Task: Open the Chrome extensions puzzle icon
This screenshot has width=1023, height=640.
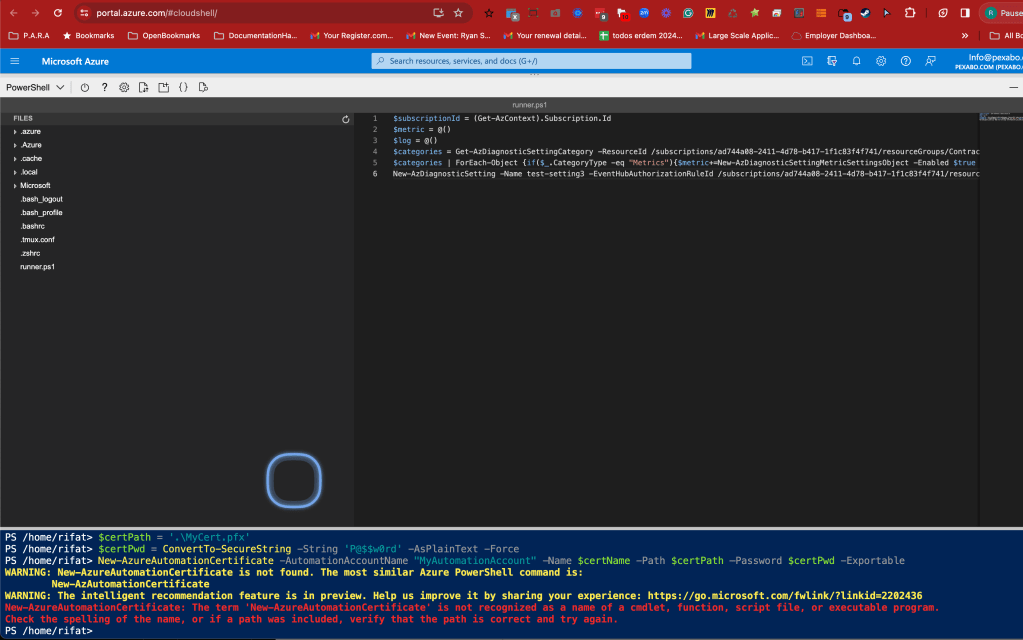Action: [x=910, y=13]
